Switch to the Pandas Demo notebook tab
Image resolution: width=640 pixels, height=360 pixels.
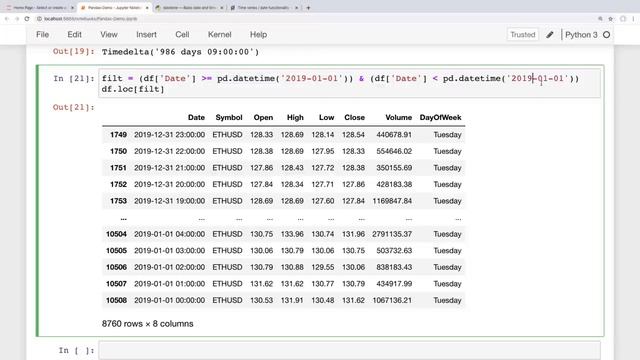pos(114,8)
